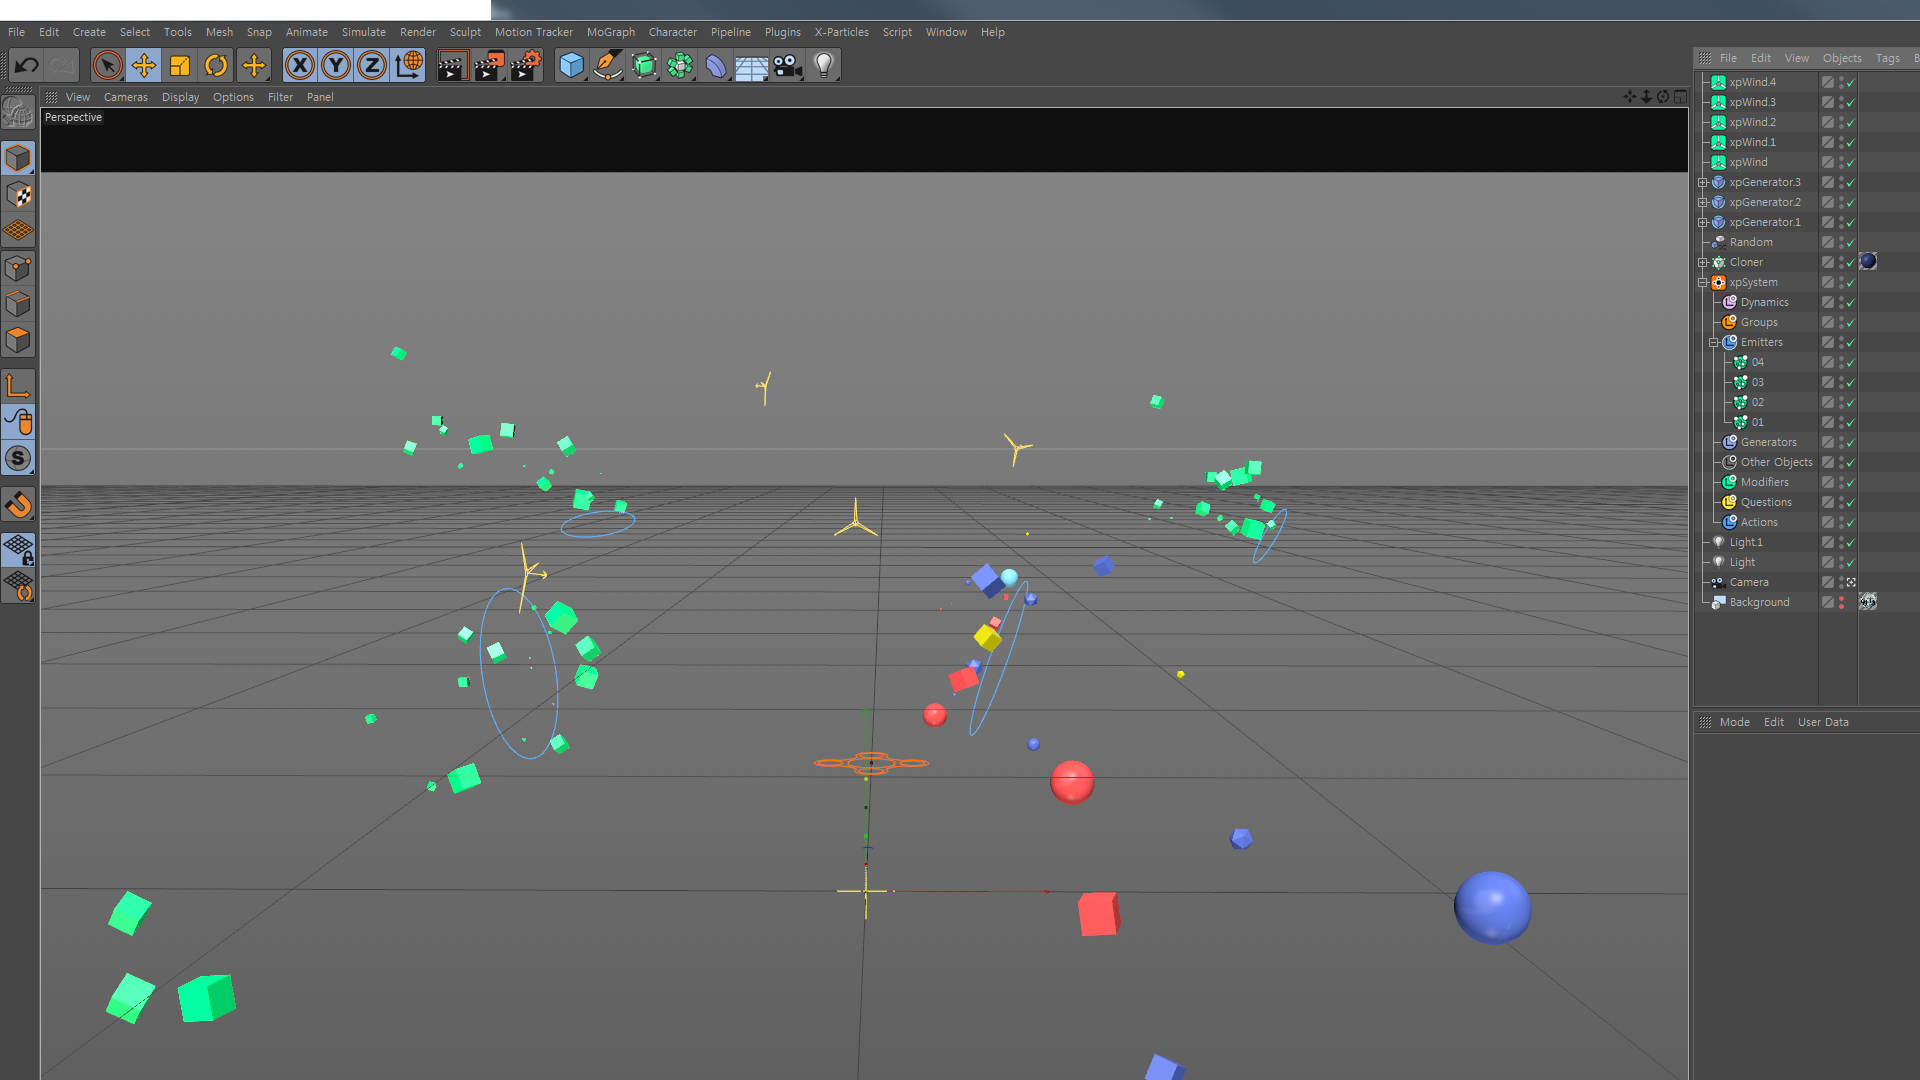This screenshot has height=1080, width=1920.
Task: Select the Background texture tag
Action: click(1867, 601)
